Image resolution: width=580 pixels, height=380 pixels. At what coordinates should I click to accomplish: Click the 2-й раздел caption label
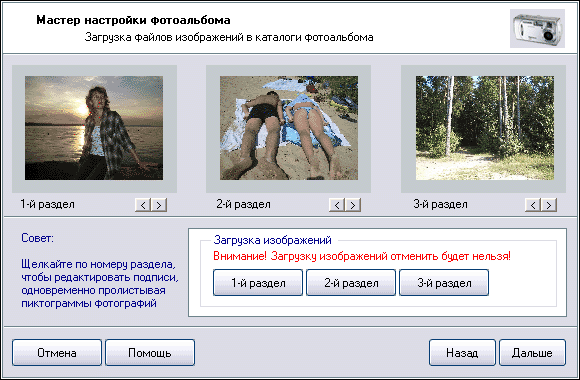pos(243,204)
